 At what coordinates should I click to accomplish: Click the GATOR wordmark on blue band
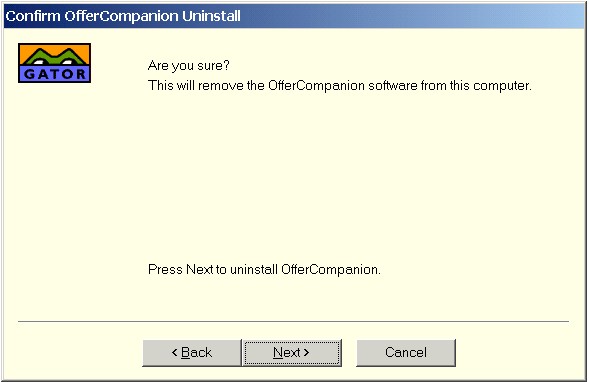pos(55,74)
